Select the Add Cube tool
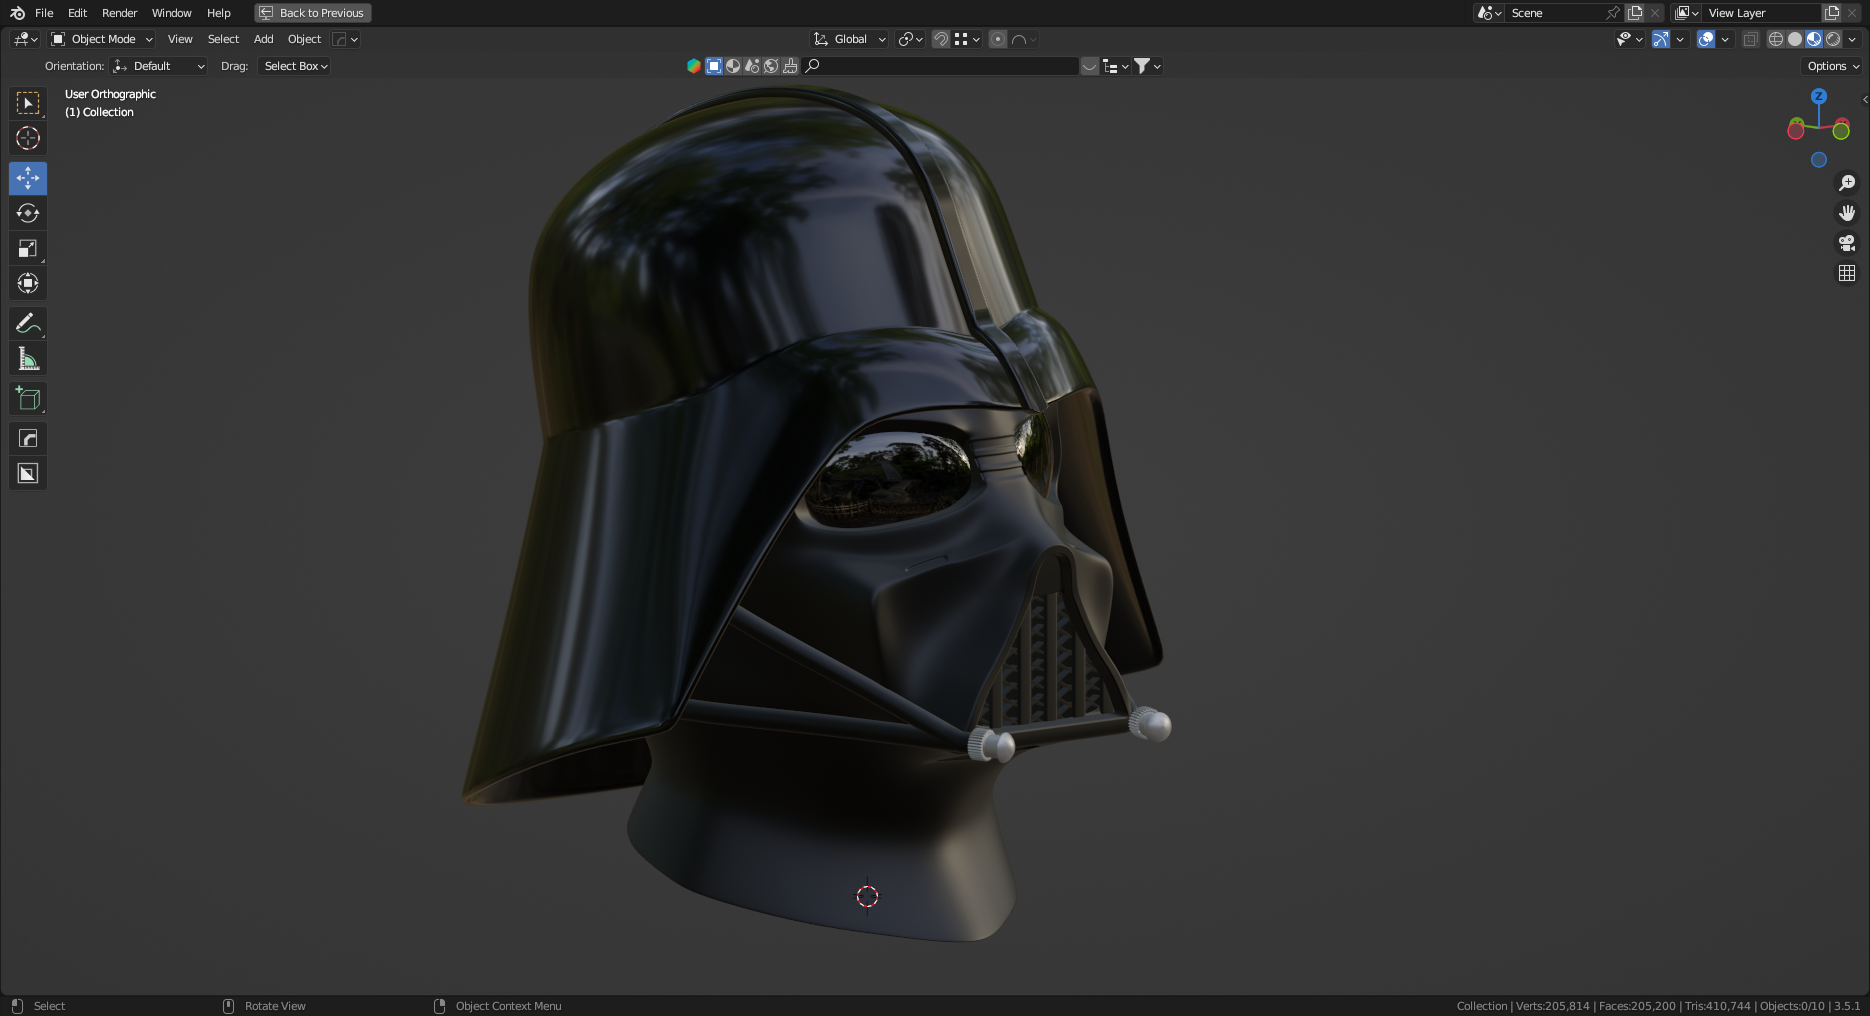 (x=28, y=398)
